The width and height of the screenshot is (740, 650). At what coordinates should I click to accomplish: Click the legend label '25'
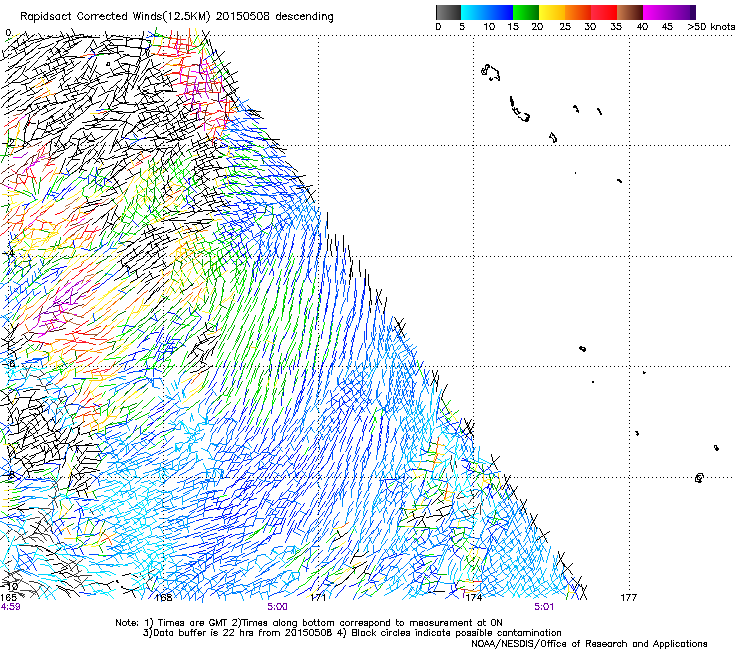(565, 27)
